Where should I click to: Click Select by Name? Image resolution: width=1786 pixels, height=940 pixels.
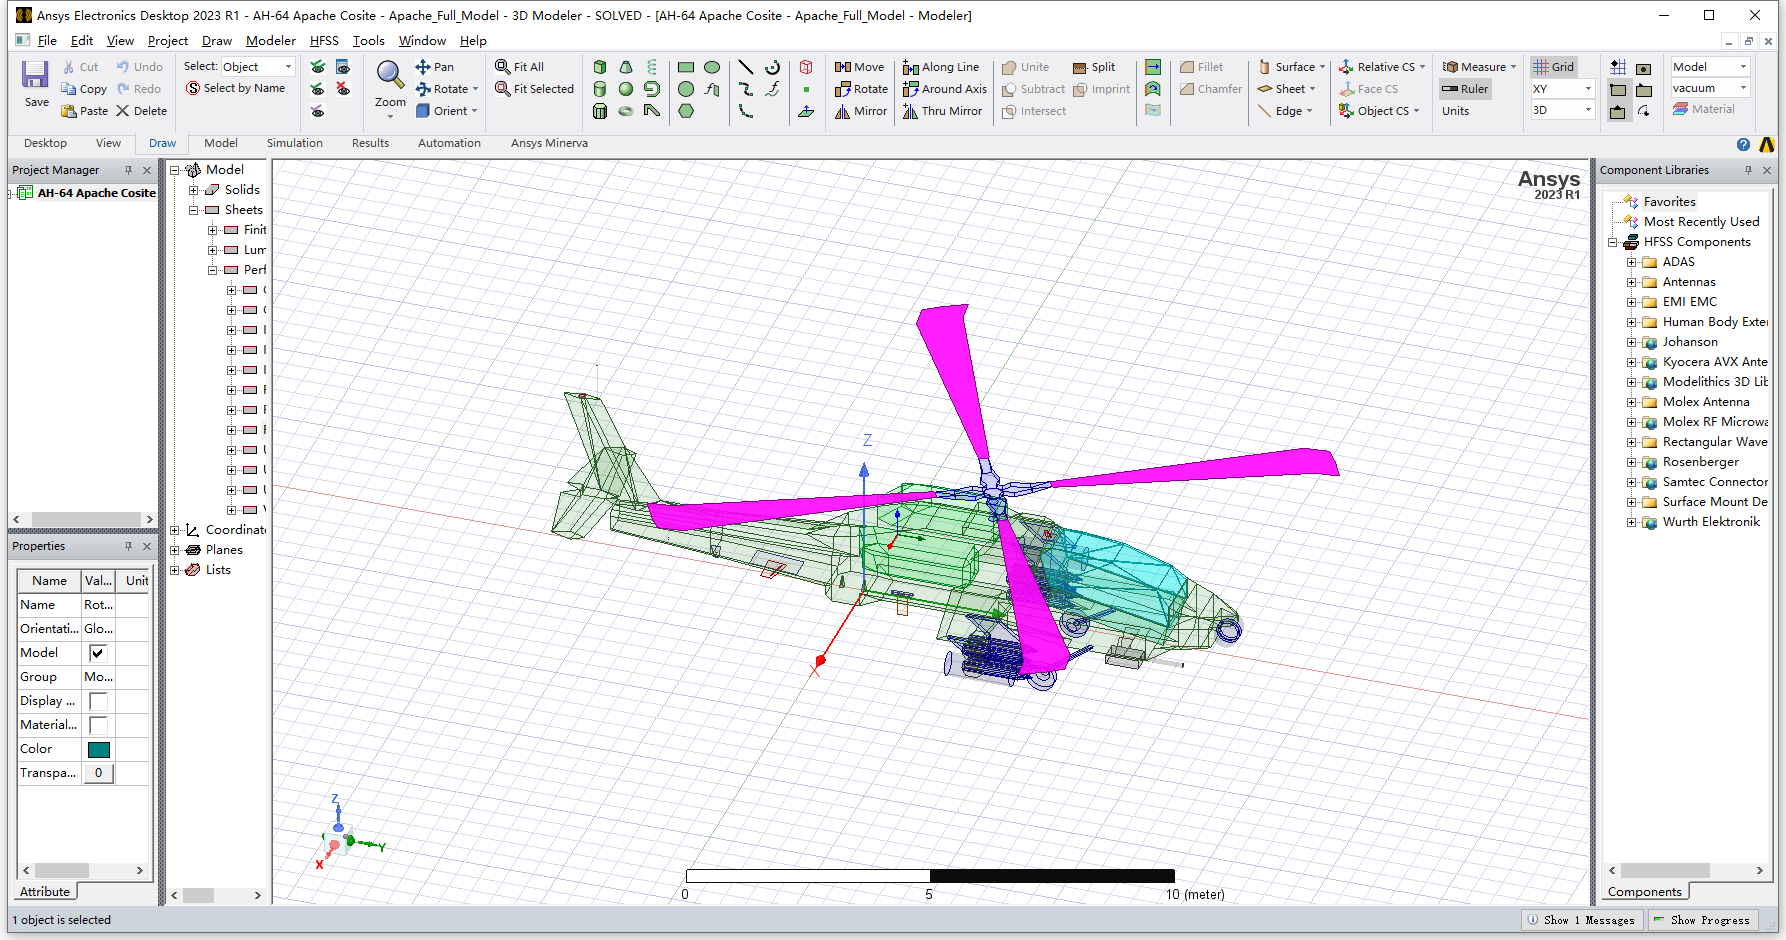click(x=235, y=88)
